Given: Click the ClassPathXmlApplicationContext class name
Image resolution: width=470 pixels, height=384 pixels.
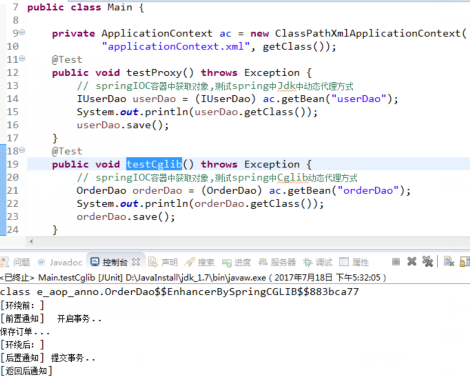Looking at the screenshot, I should pyautogui.click(x=368, y=33).
